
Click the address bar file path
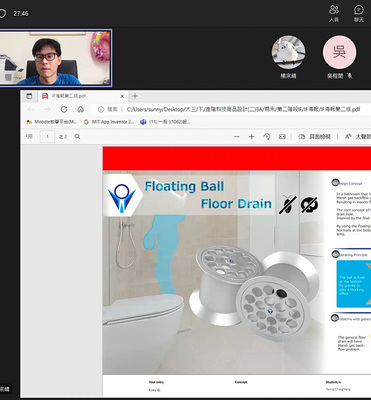(x=243, y=109)
